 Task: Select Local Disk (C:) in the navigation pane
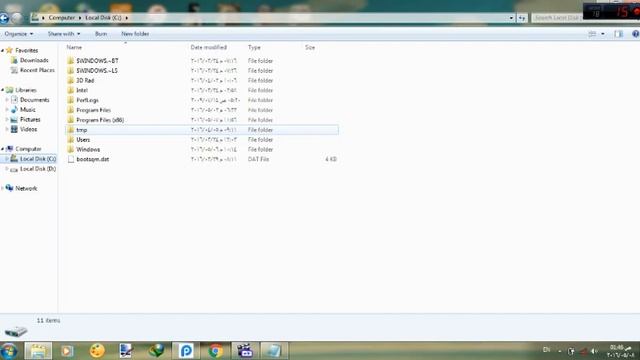(38, 159)
